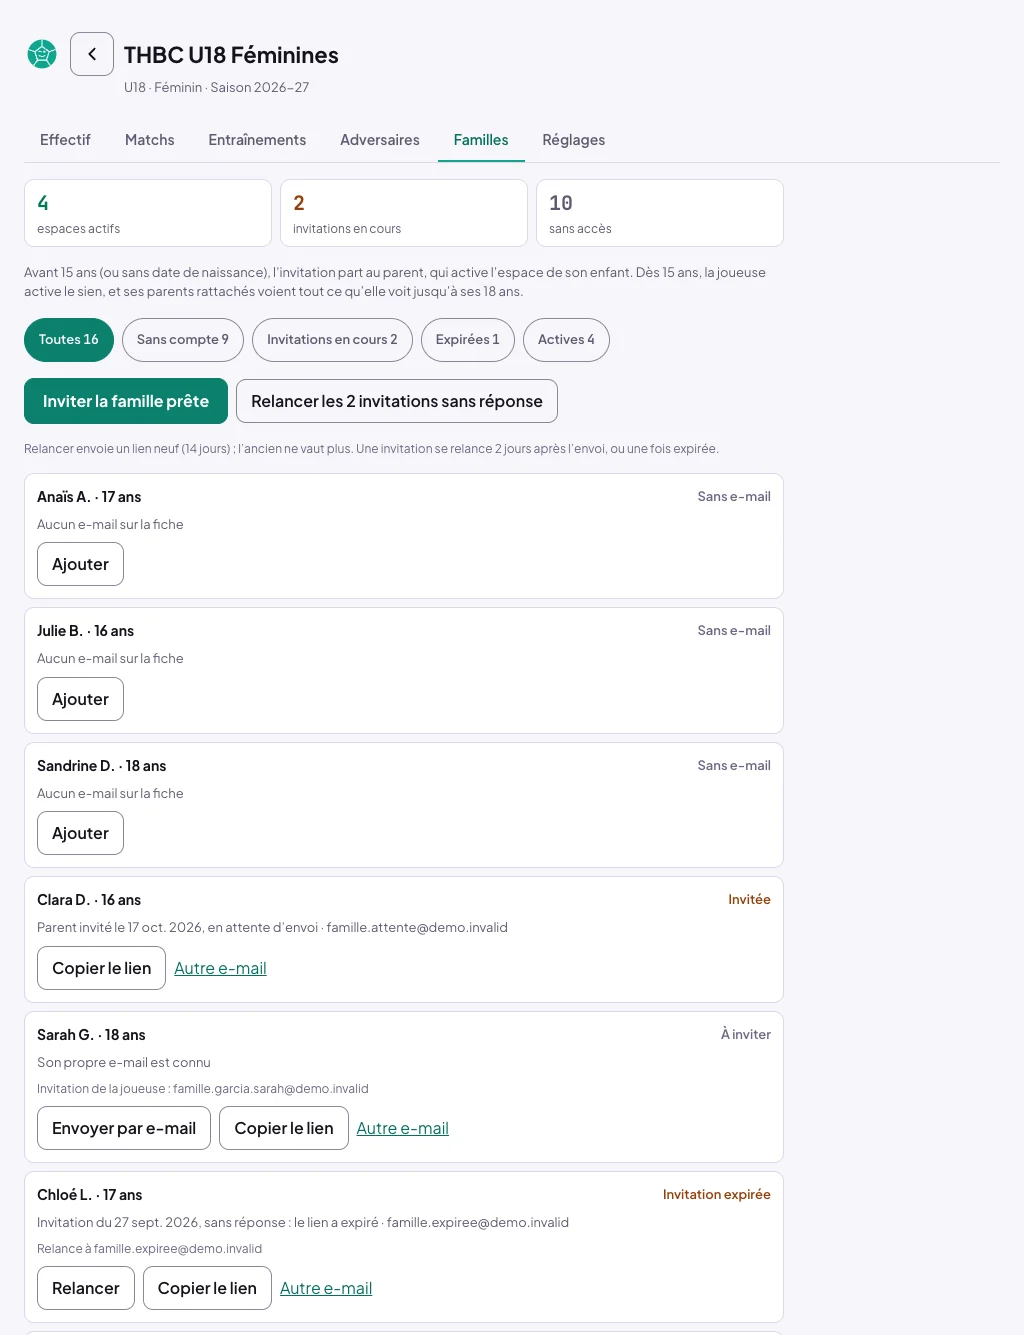Copy the invitation link for Clara D.
The height and width of the screenshot is (1335, 1024).
pyautogui.click(x=101, y=968)
